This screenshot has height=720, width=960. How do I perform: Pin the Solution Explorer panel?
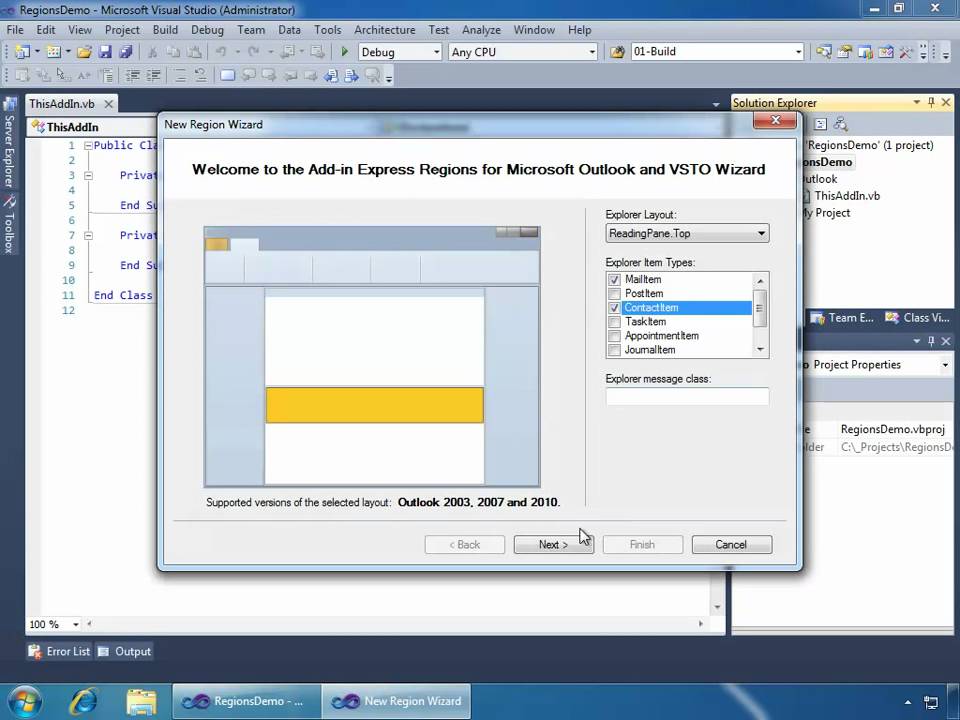[931, 102]
